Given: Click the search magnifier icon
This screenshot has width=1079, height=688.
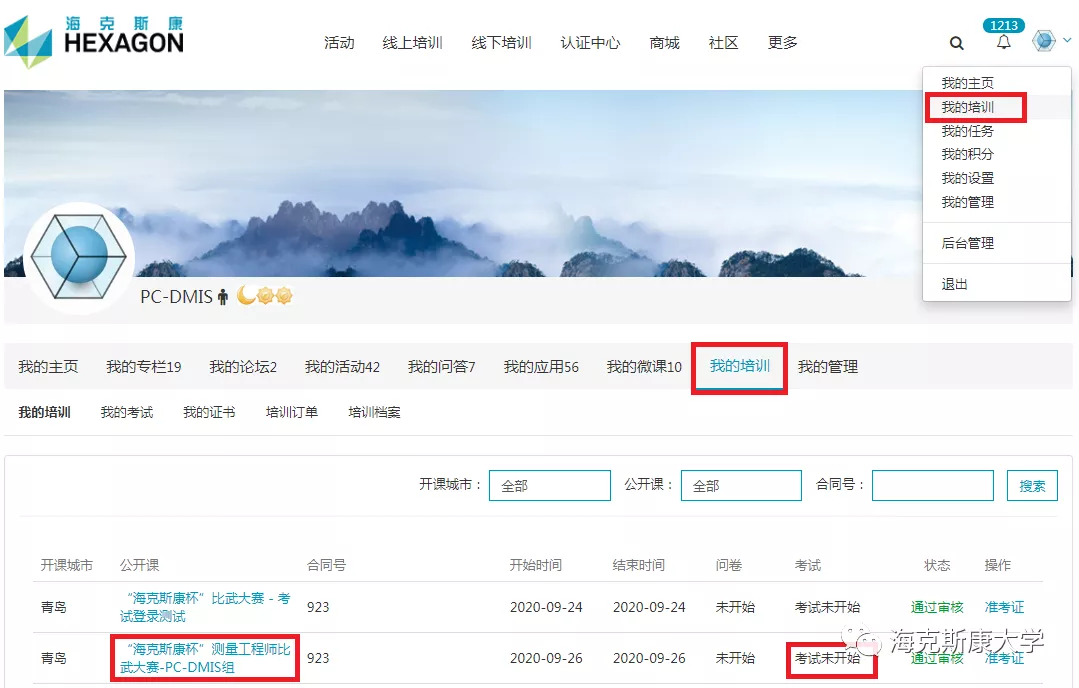Looking at the screenshot, I should tap(957, 43).
